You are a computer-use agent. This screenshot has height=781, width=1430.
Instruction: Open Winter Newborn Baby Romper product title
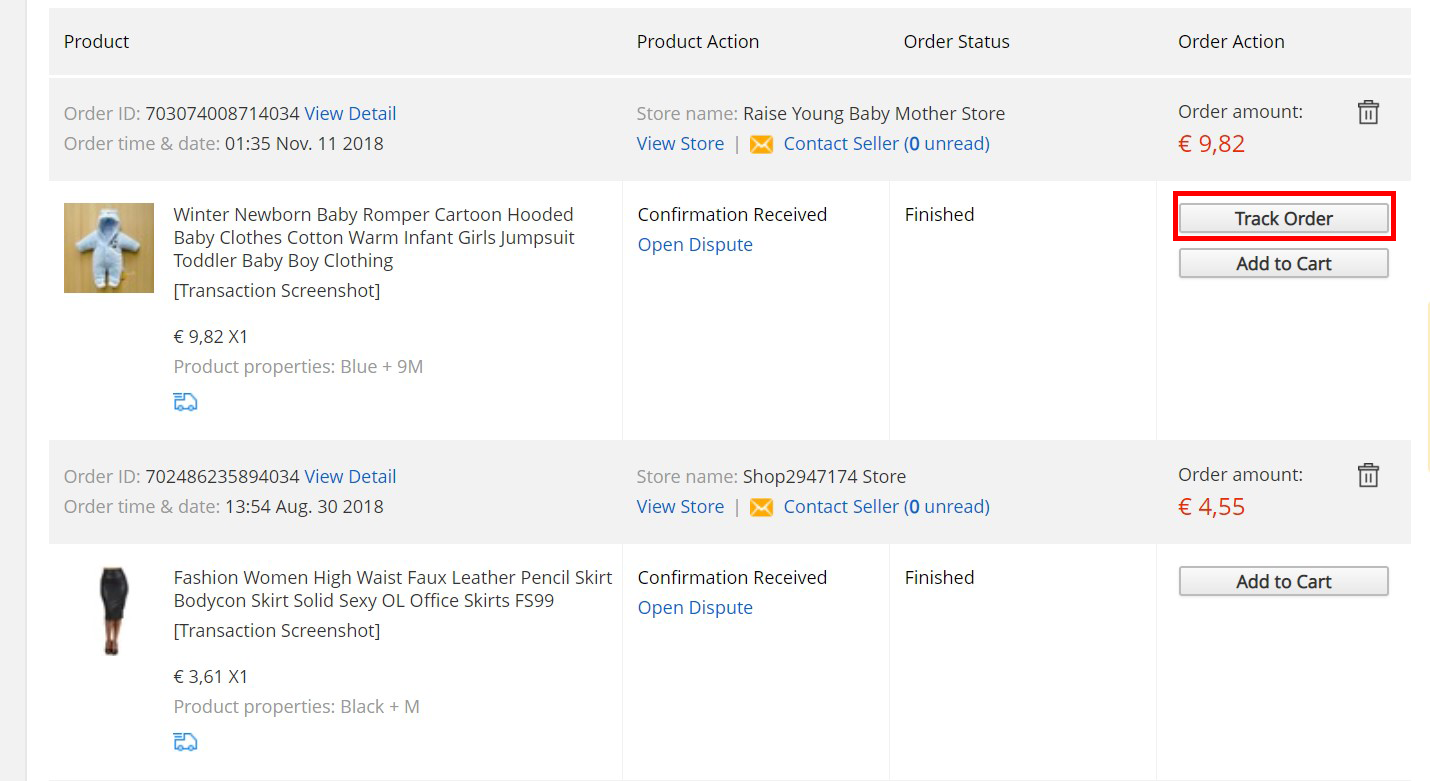point(374,237)
